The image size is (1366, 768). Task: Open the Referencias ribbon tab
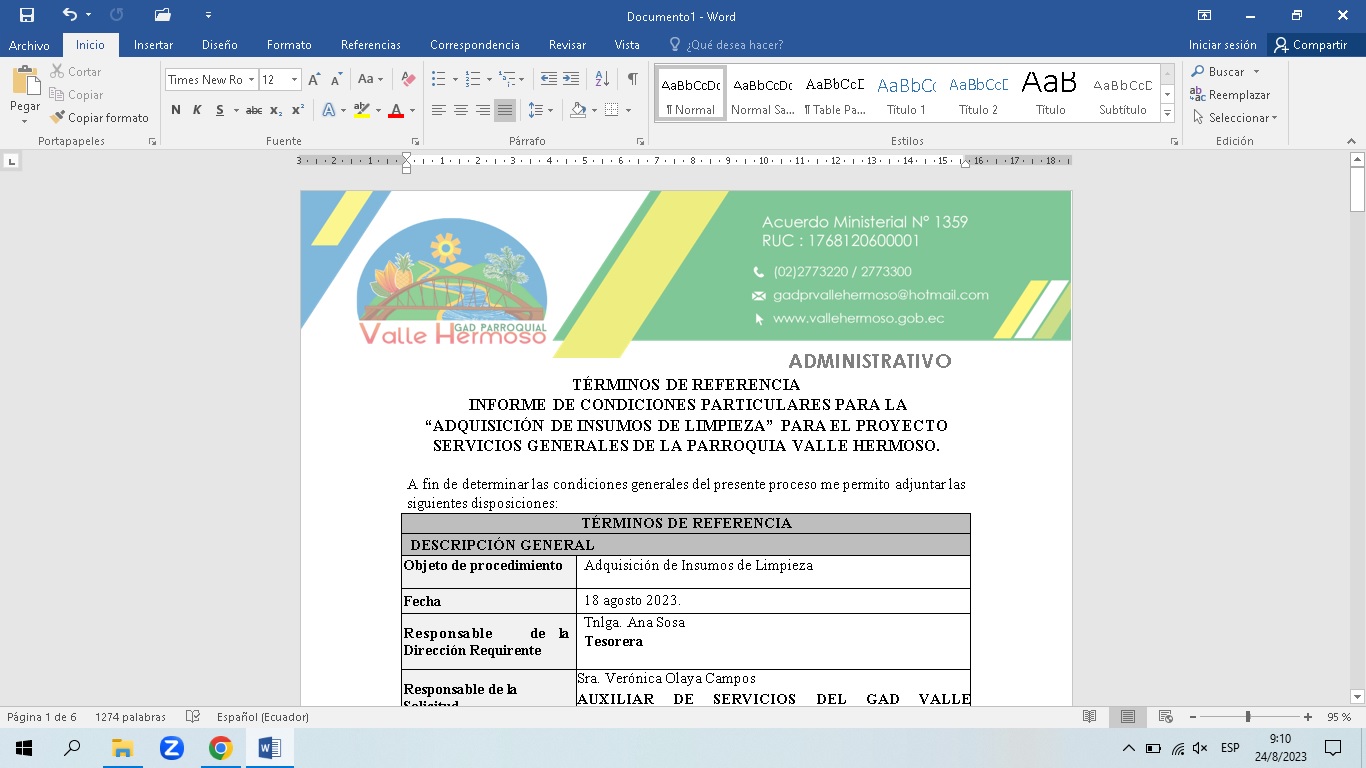pyautogui.click(x=370, y=45)
